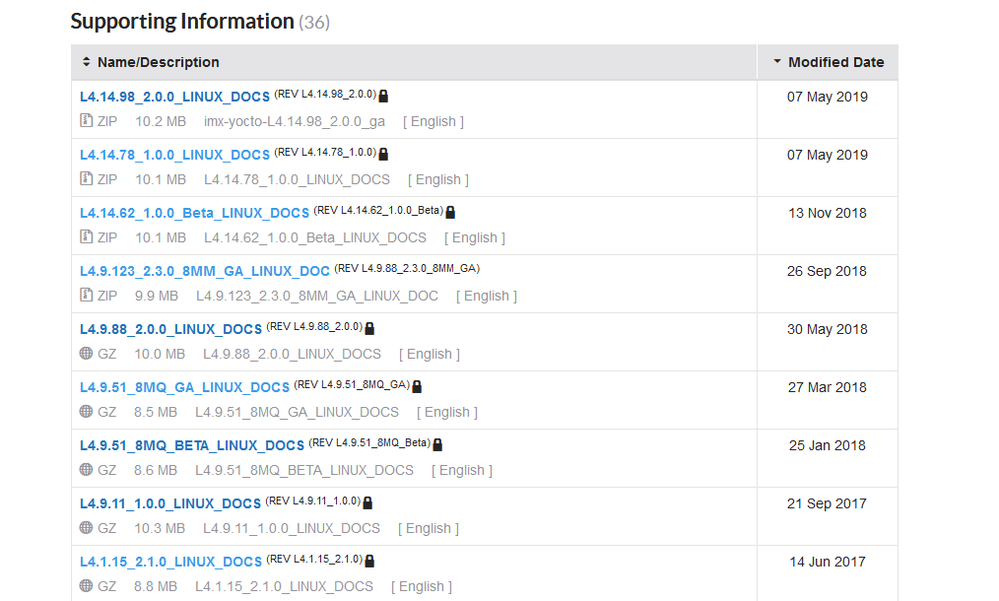
Task: Click lock icon beside L4.9.51_8MQ_BETA_LINUX_DOCS
Action: [x=437, y=444]
